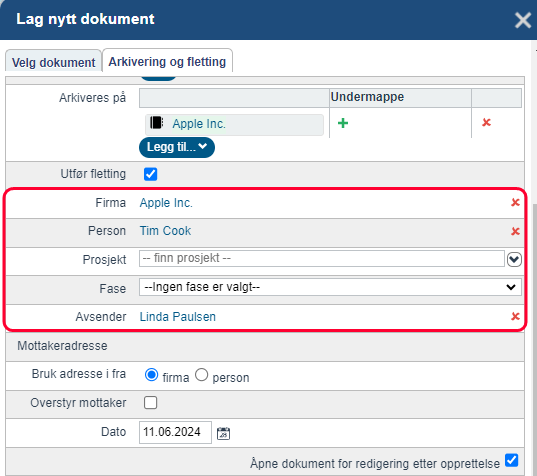Add subfolder with green plus icon
This screenshot has height=476, width=537.
[343, 123]
